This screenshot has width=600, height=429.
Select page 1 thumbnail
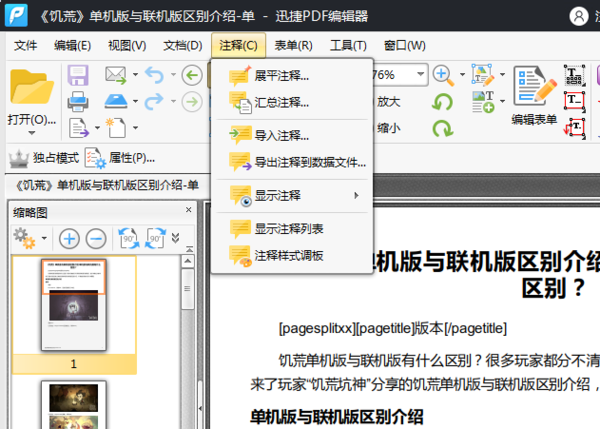pos(74,305)
